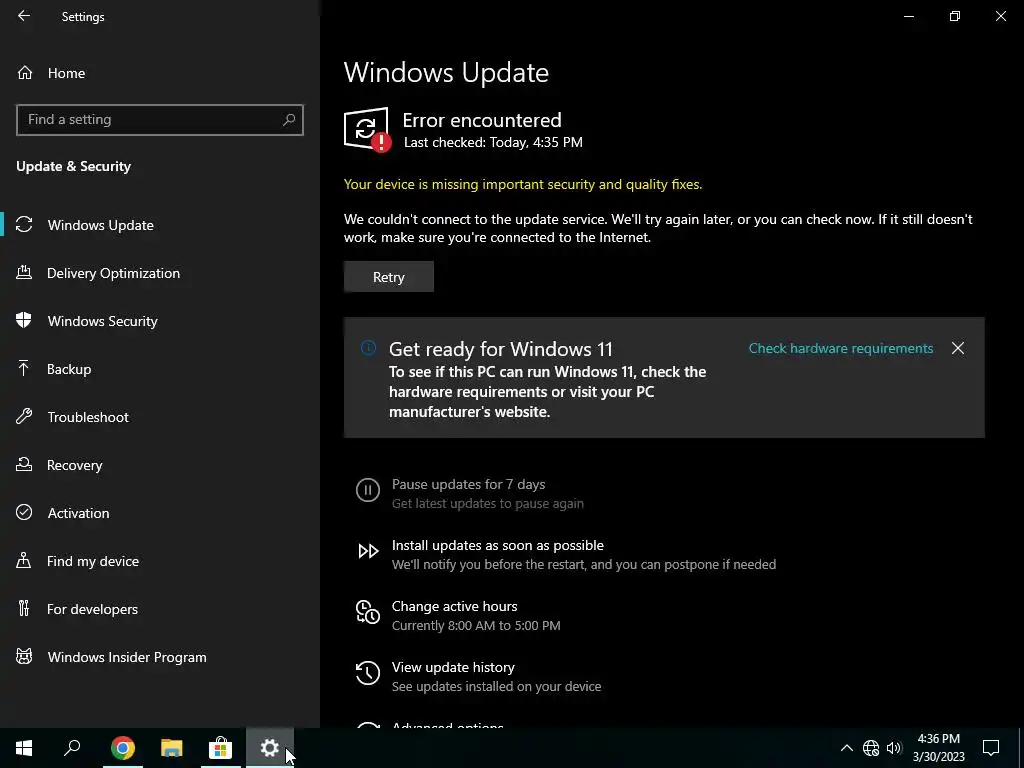
Task: Open the Windows Start menu
Action: click(x=24, y=748)
